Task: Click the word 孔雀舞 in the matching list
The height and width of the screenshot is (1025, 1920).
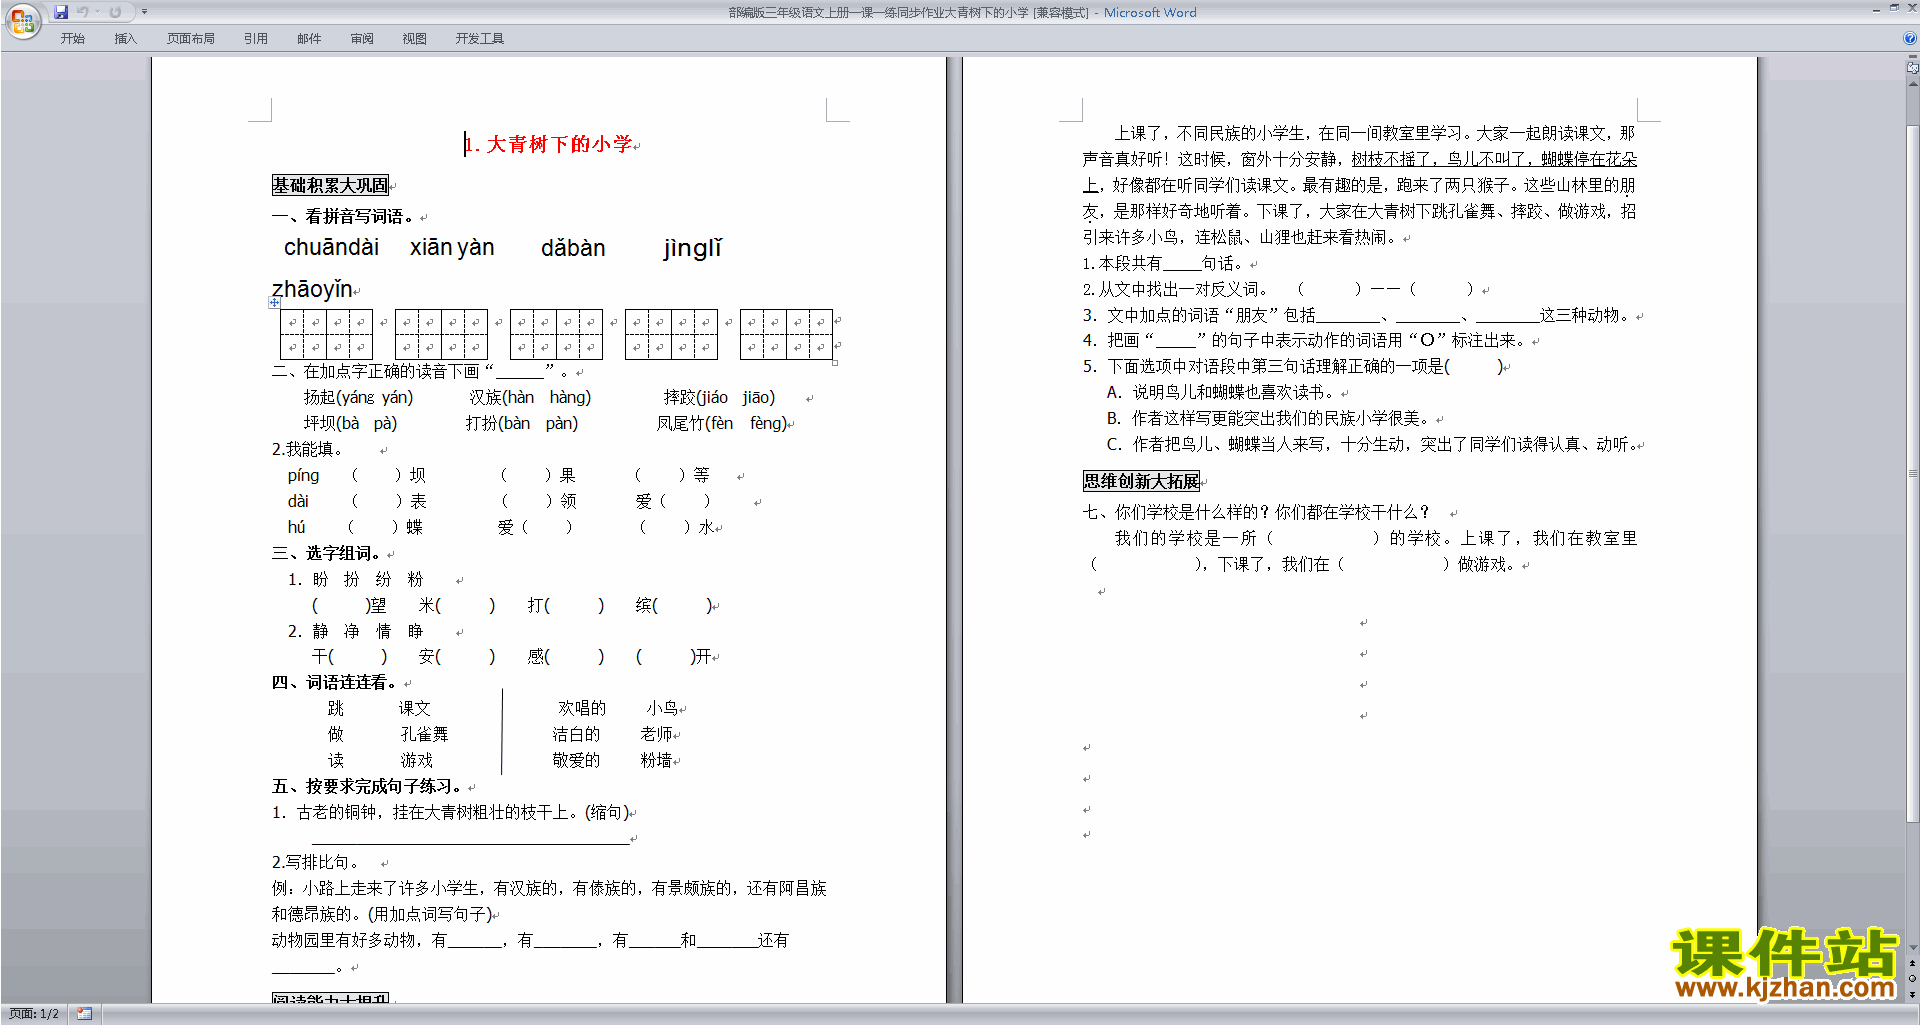Action: tap(424, 735)
